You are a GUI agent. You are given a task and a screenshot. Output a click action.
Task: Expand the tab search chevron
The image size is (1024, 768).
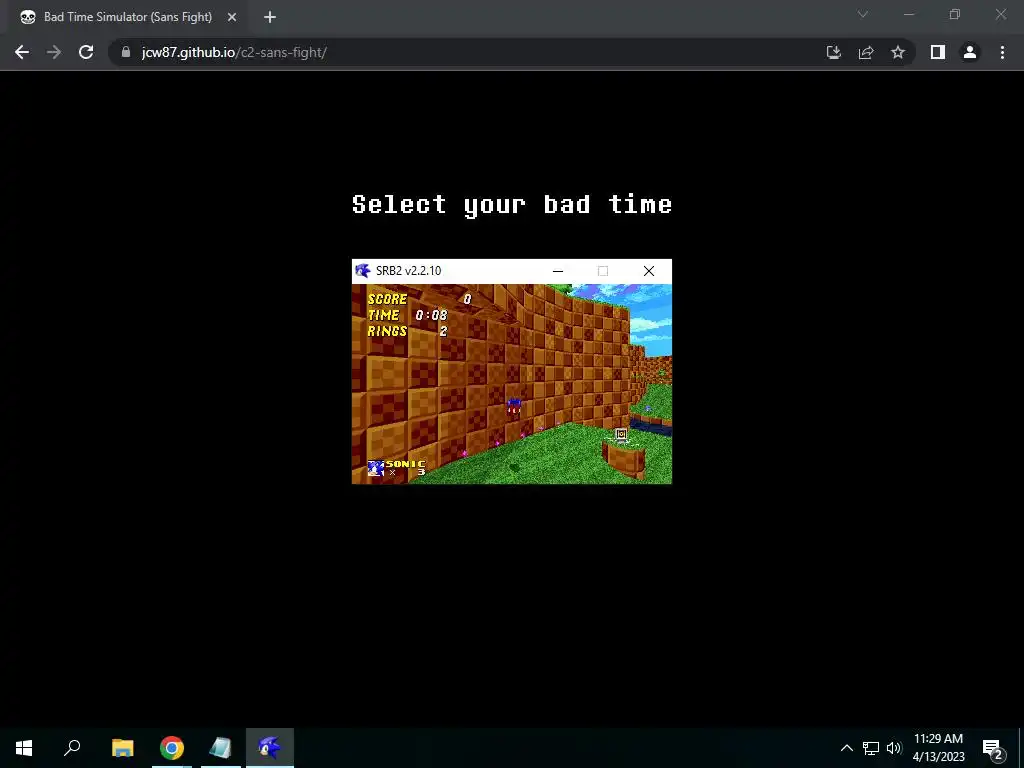(863, 14)
